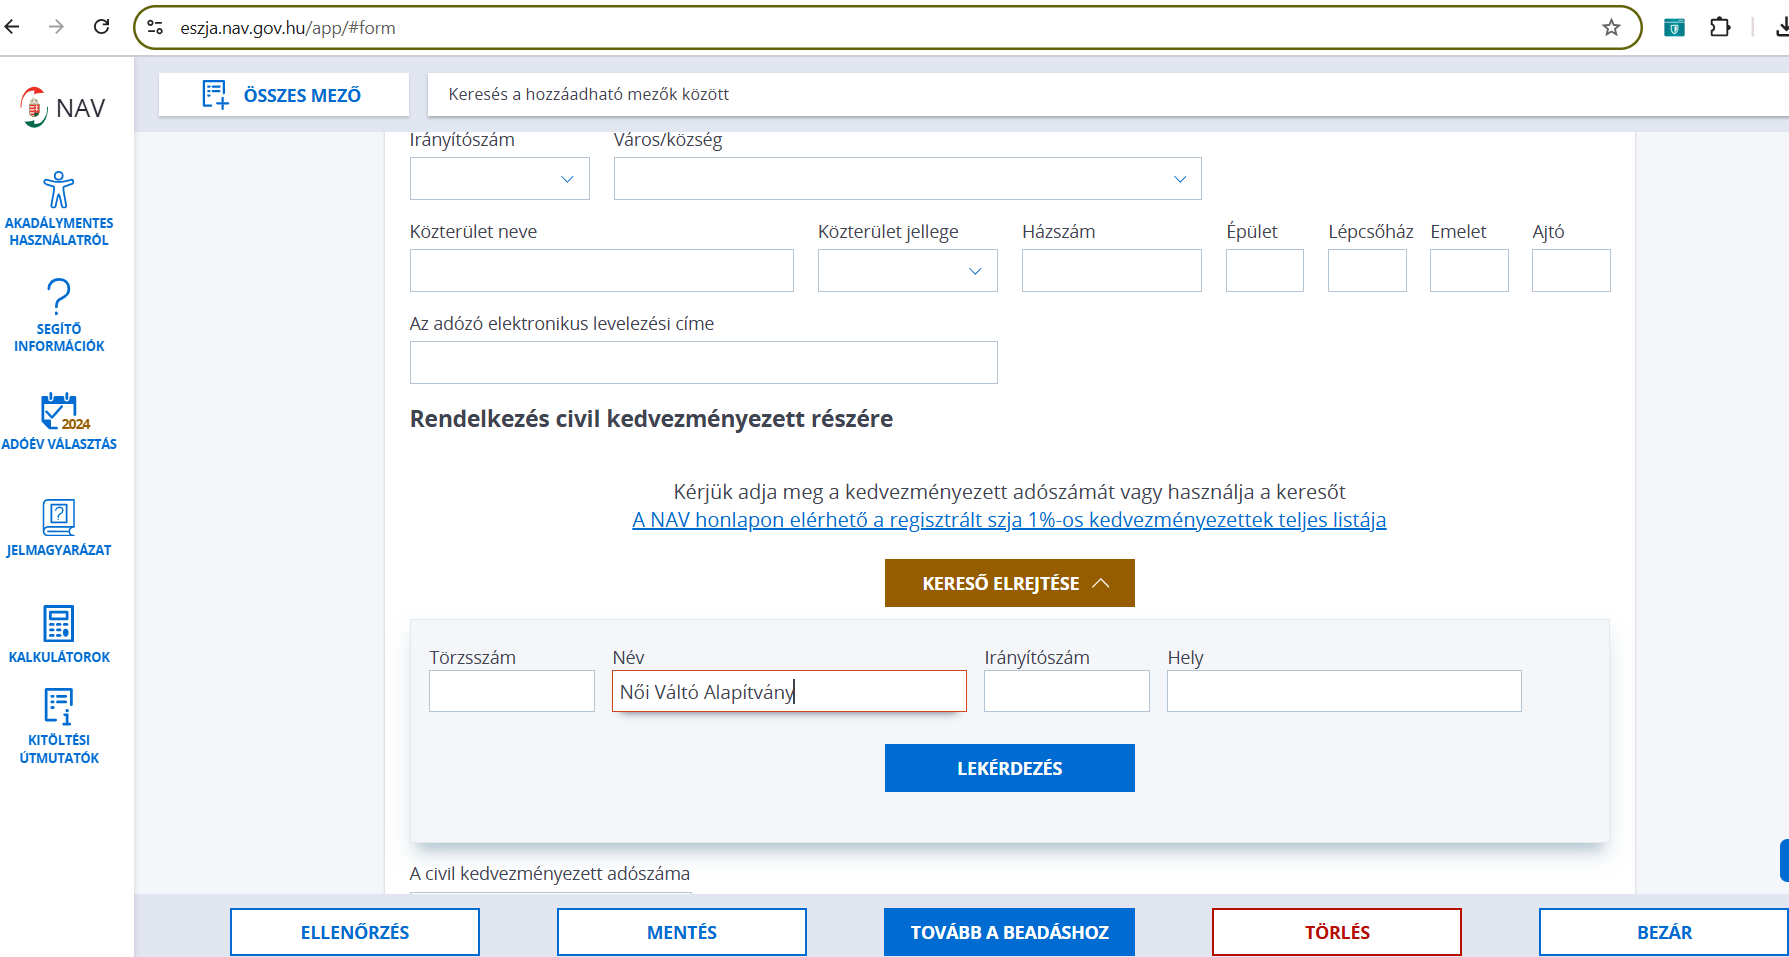Collapse the search with Kereső elrejtése
This screenshot has height=957, width=1789.
(x=1009, y=583)
